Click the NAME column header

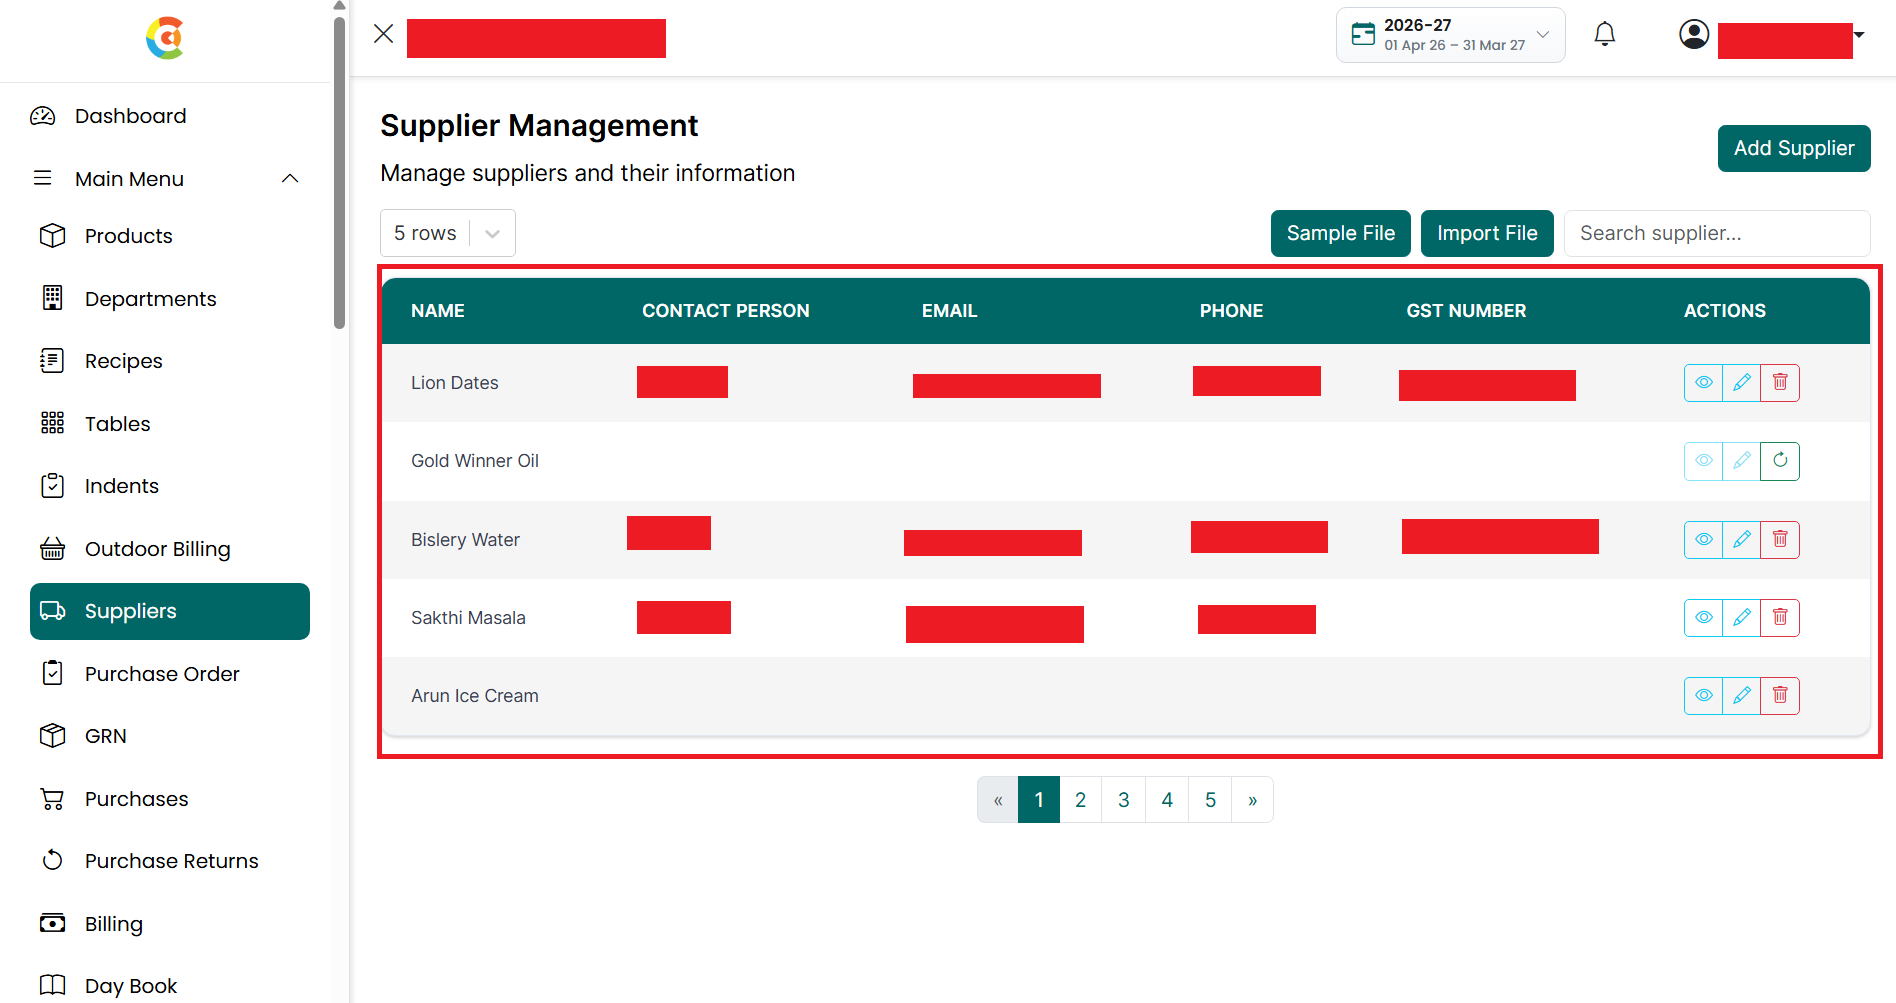(438, 311)
